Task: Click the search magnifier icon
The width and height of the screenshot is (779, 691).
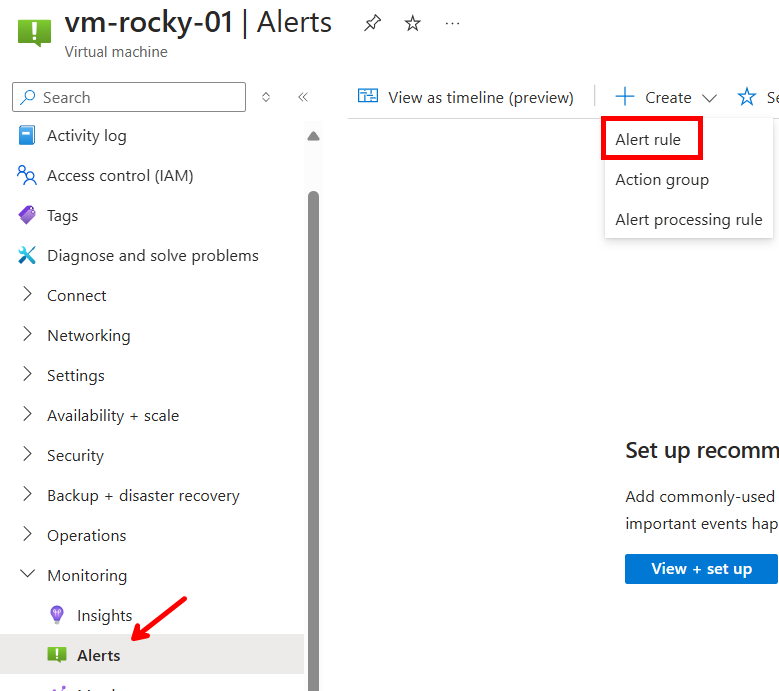Action: click(x=27, y=97)
